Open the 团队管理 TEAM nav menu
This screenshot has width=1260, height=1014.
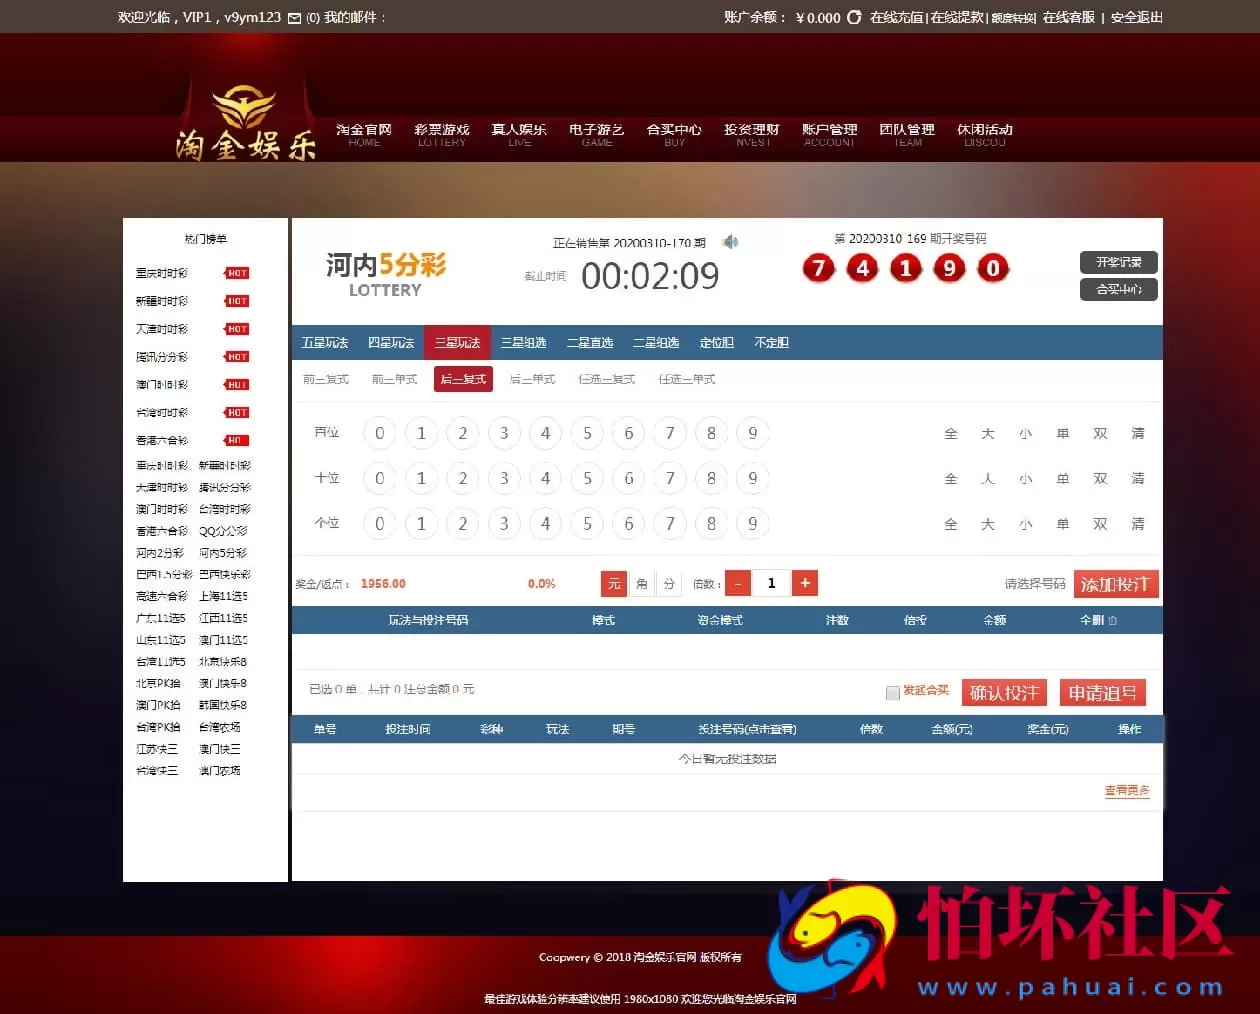pyautogui.click(x=907, y=134)
